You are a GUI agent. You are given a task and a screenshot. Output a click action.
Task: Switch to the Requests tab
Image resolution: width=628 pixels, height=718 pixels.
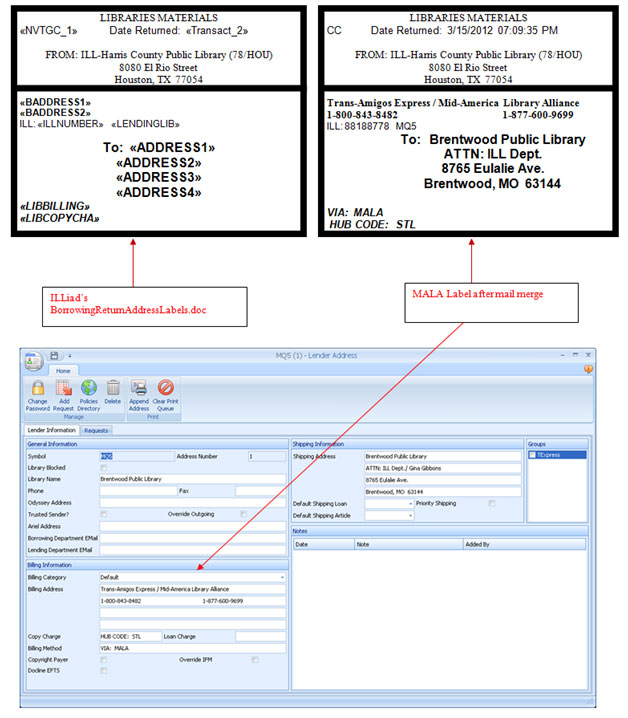[96, 430]
